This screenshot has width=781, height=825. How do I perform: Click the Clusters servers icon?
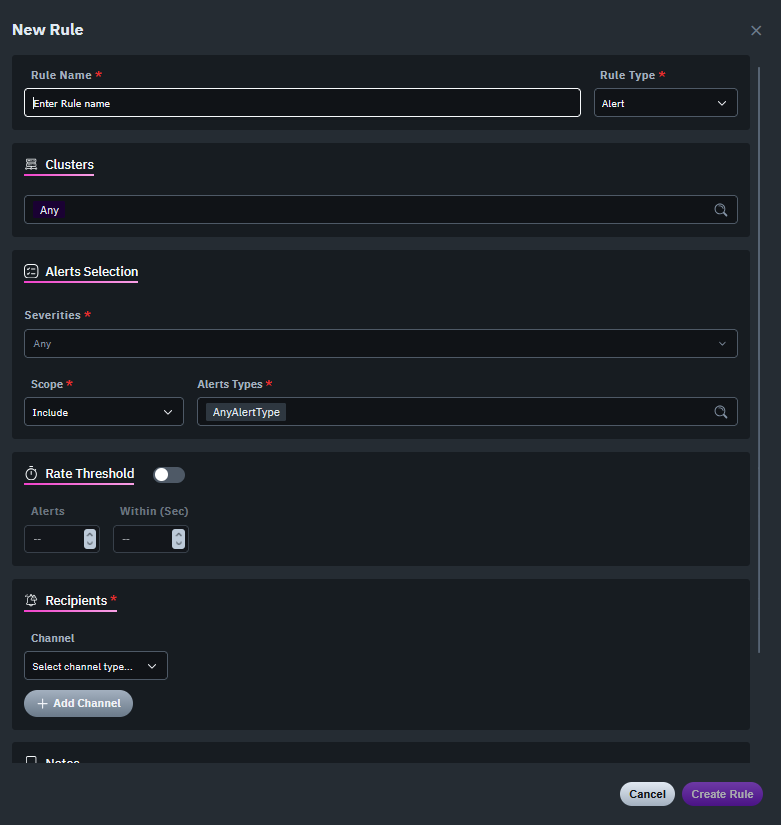point(33,165)
